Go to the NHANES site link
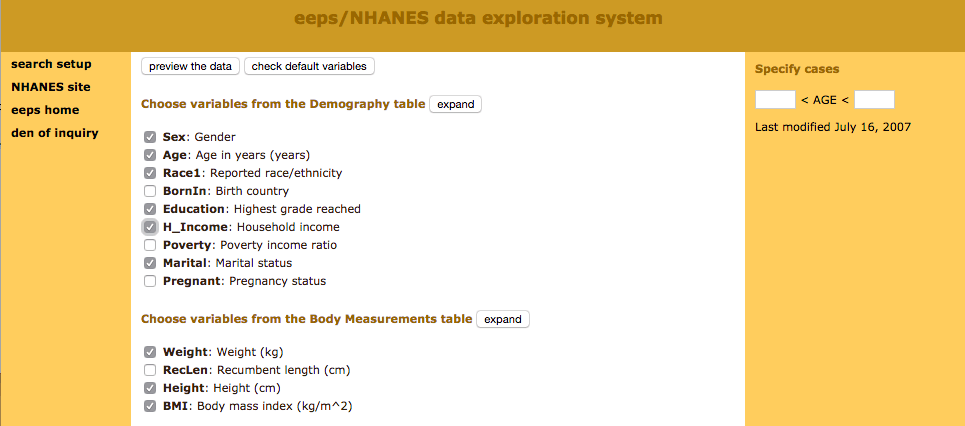Screen dimensions: 965x426 pos(51,87)
